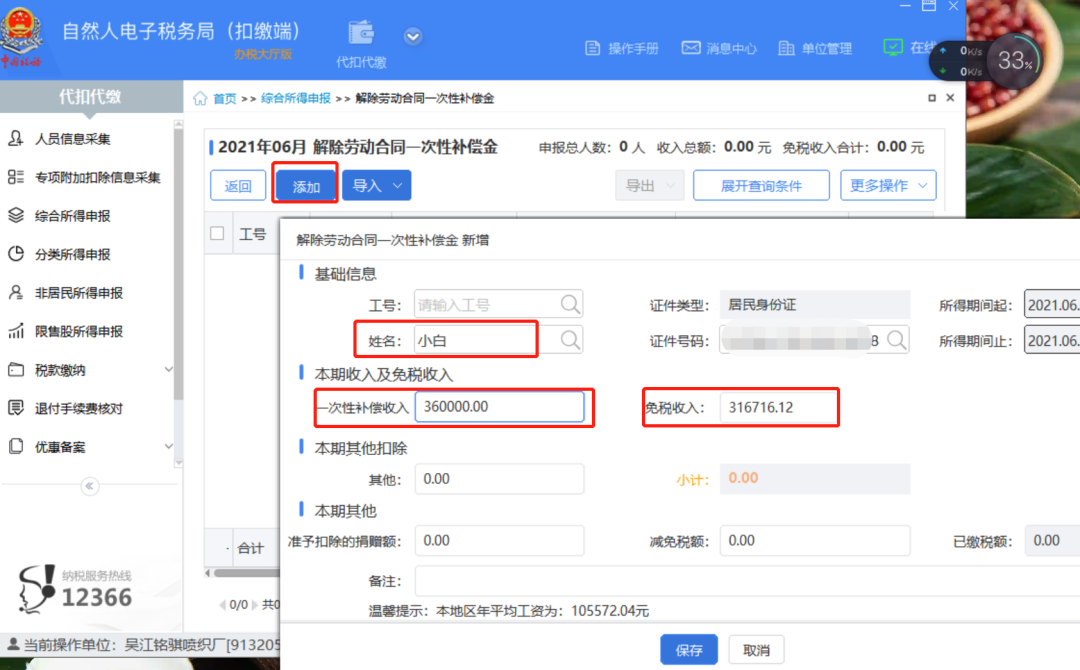Select the 非居民所得申报 person icon

point(15,292)
